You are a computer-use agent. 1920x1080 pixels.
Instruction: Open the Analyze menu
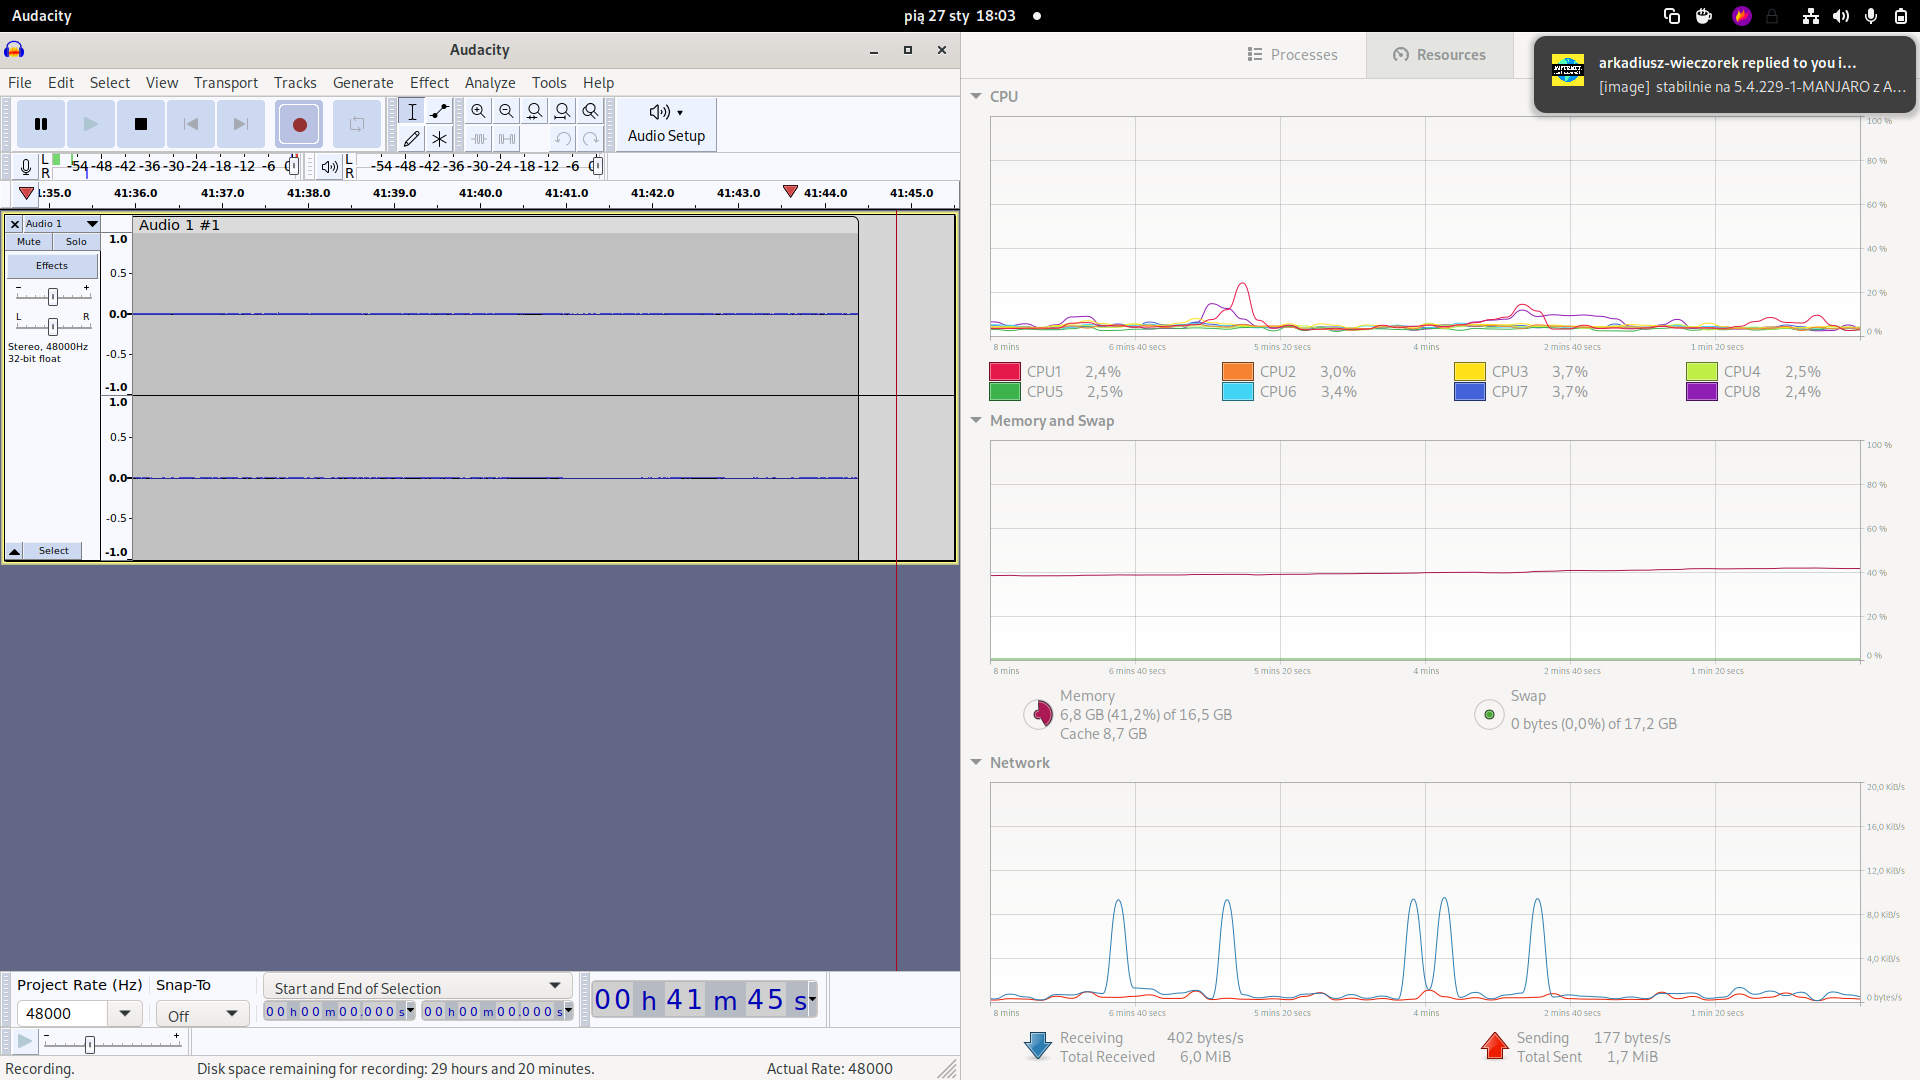(x=490, y=83)
